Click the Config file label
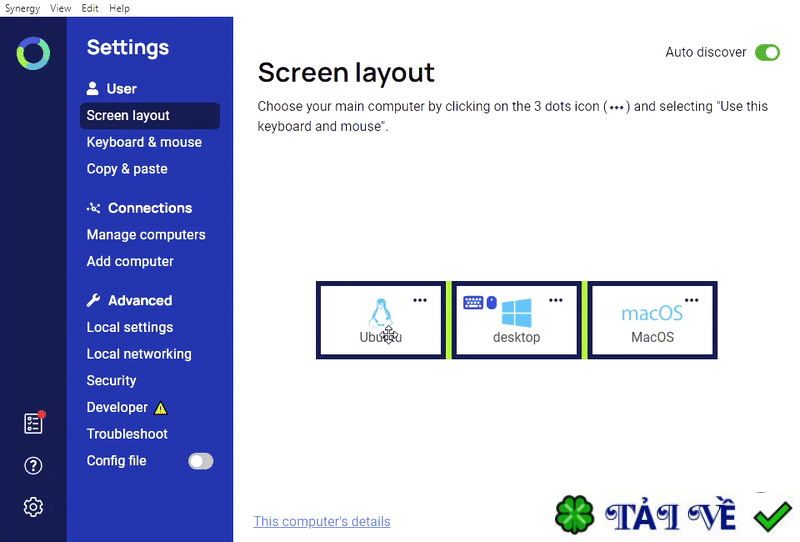This screenshot has height=542, width=800. click(116, 461)
